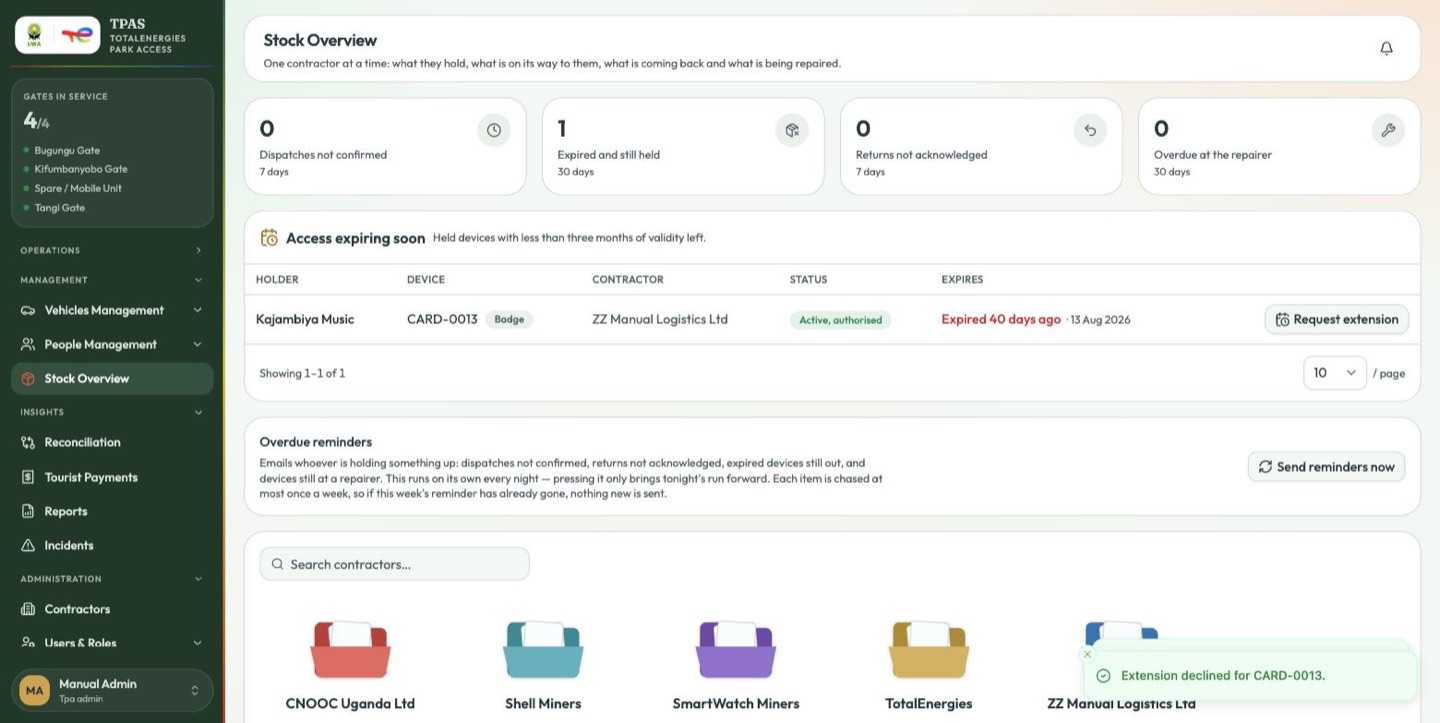This screenshot has height=723, width=1440.
Task: Open the CNOOC Uganda Ltd folder
Action: tap(350, 665)
